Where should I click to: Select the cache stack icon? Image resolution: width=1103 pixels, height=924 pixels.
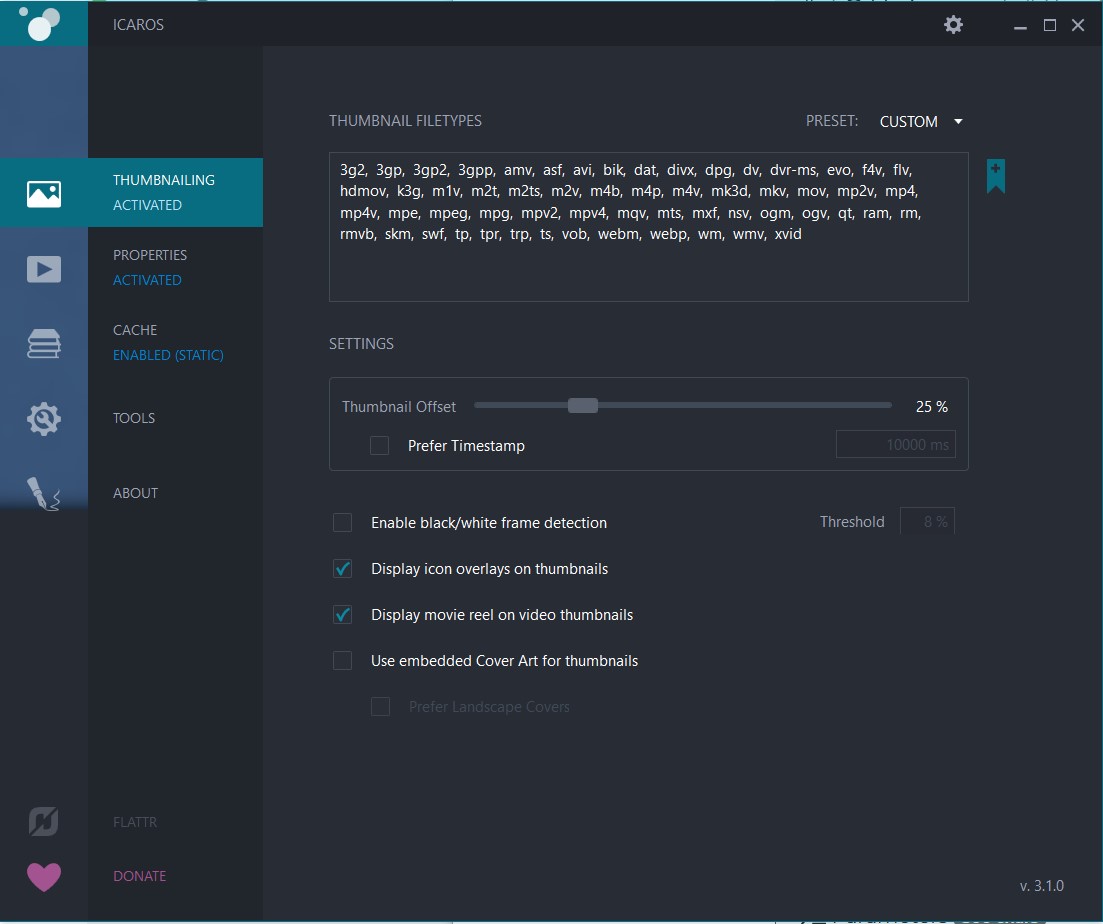44,344
